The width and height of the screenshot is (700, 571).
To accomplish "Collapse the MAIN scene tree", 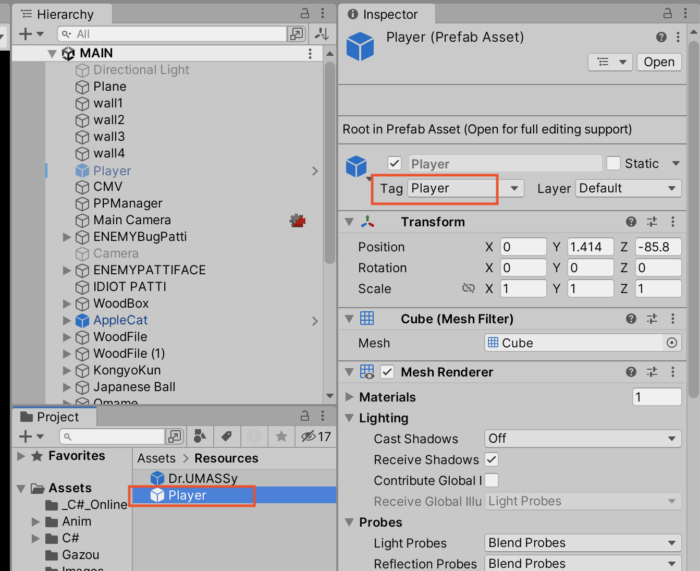I will 52,54.
